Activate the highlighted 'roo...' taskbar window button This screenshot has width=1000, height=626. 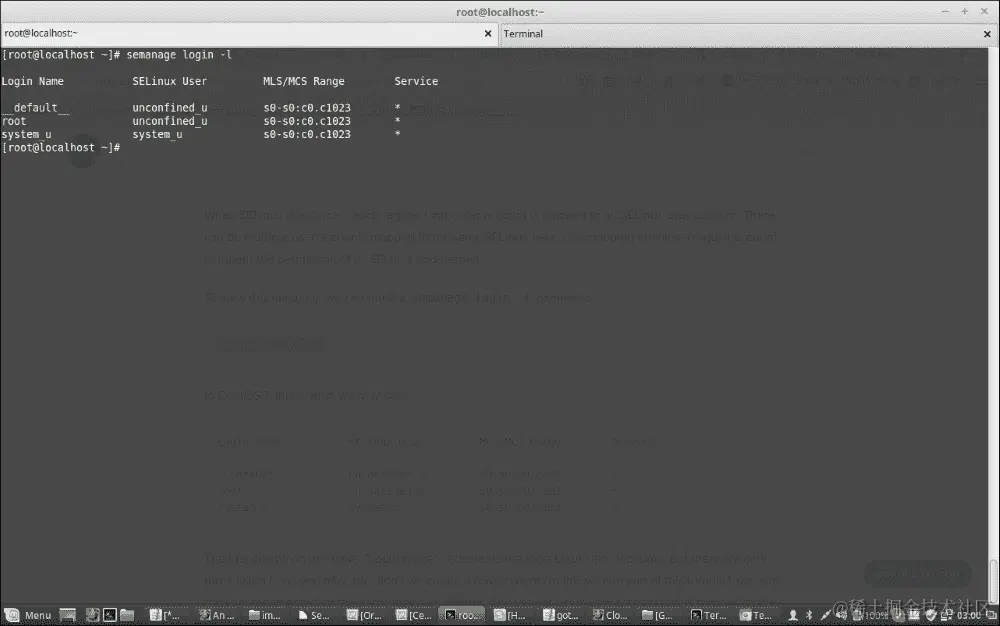(462, 615)
